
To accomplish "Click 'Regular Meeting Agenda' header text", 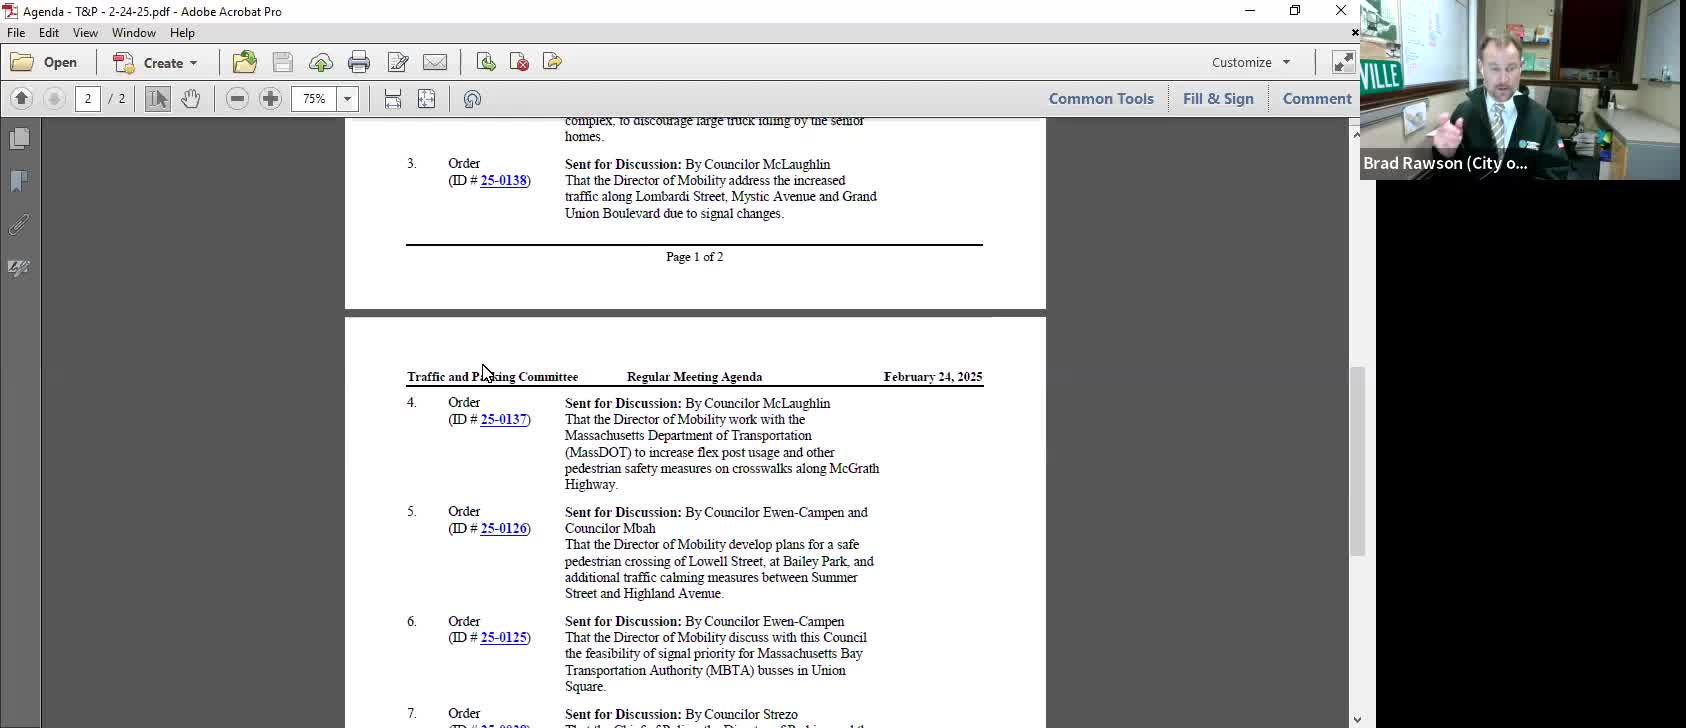I will tap(694, 377).
